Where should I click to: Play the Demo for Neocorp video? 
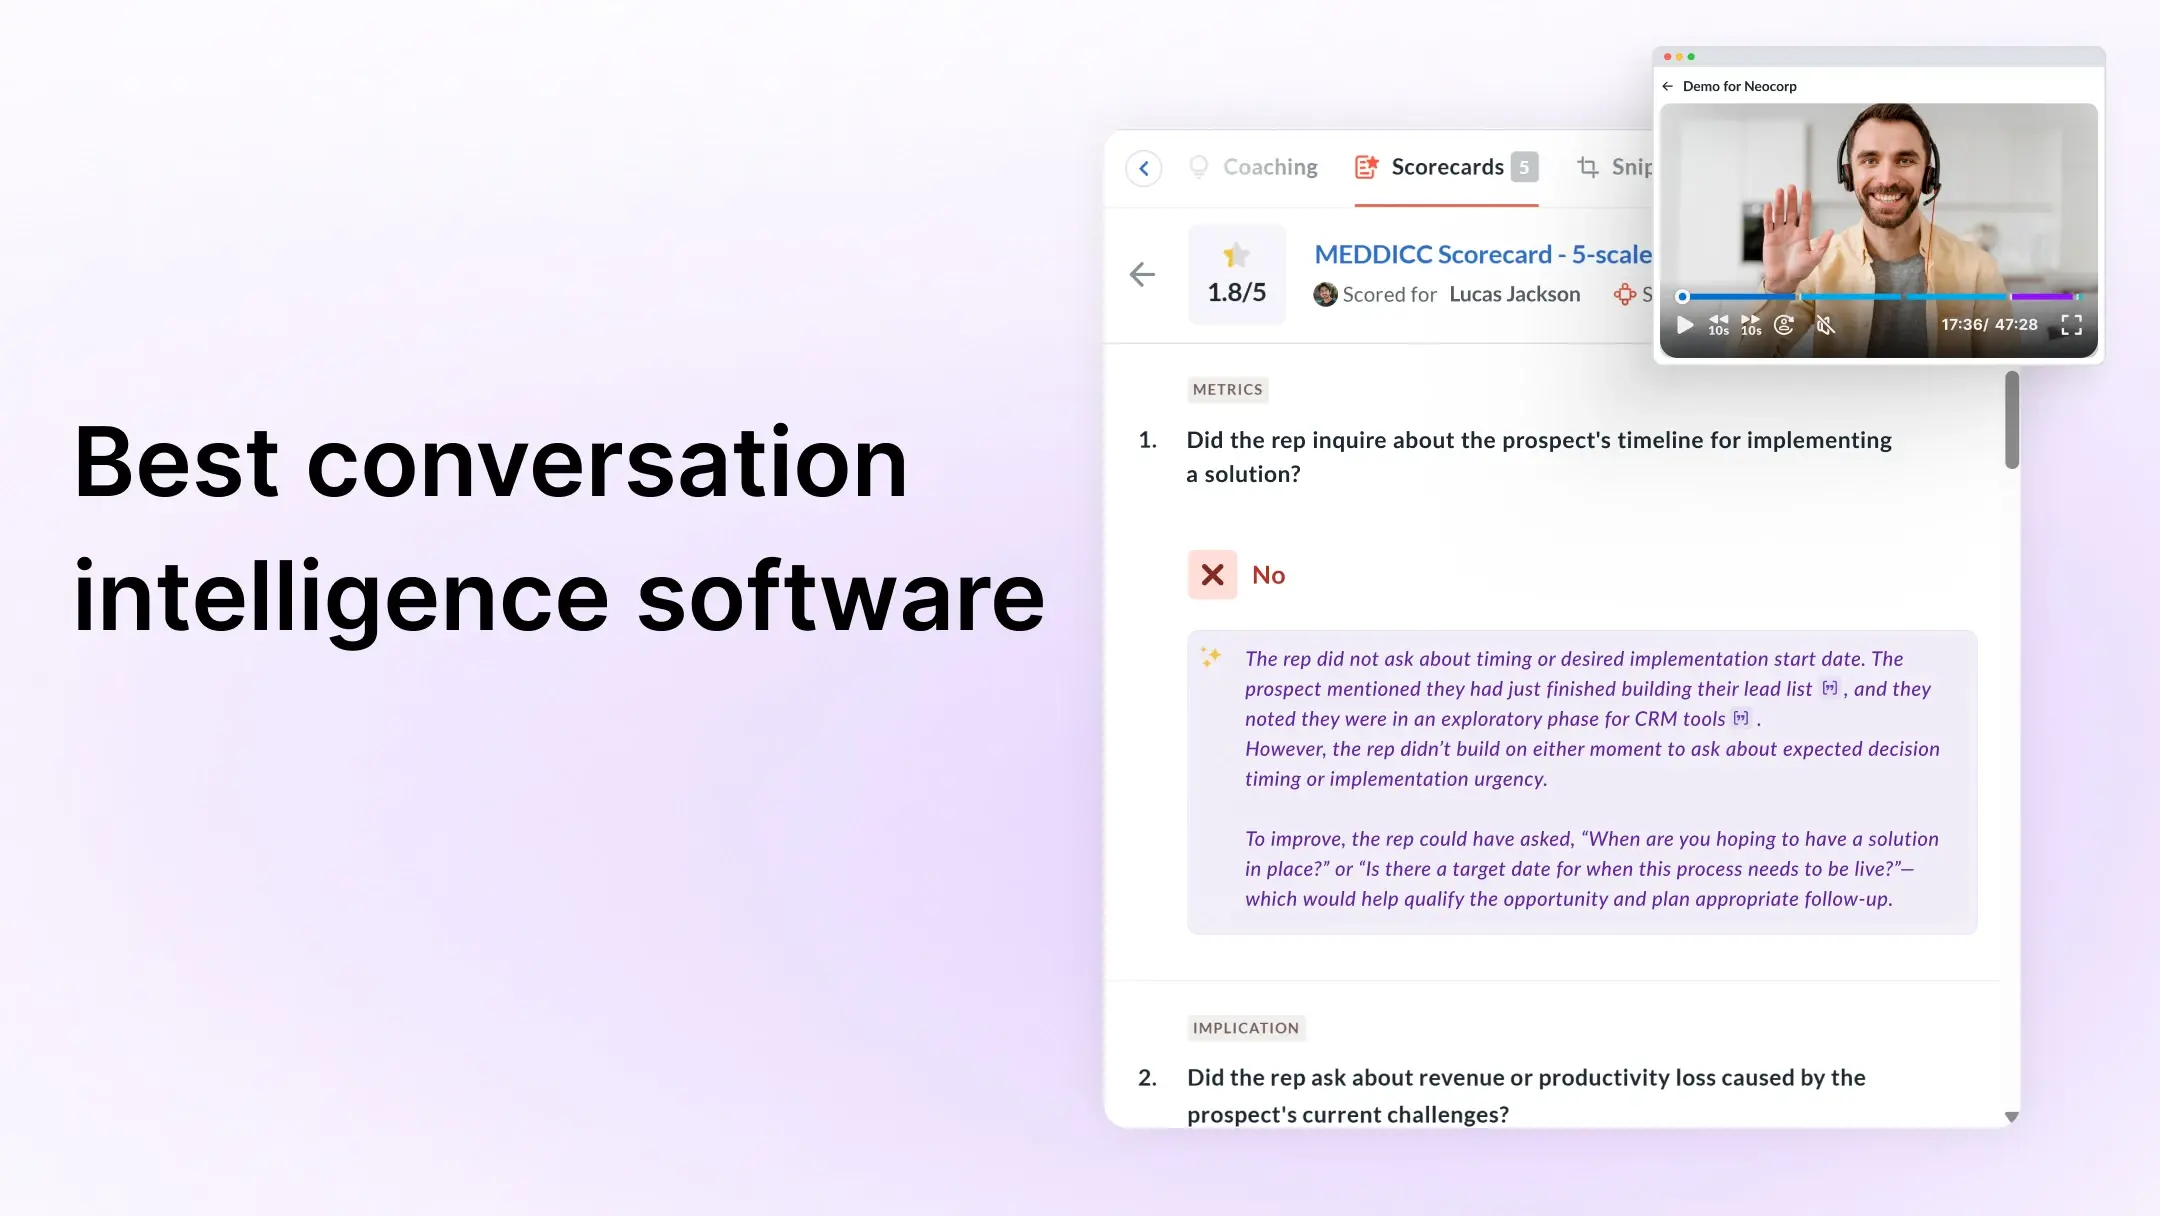pyautogui.click(x=1685, y=325)
